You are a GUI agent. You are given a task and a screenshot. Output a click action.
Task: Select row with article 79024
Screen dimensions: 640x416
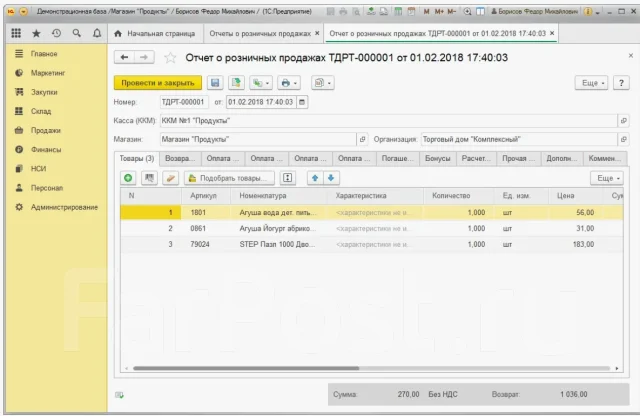pyautogui.click(x=371, y=244)
